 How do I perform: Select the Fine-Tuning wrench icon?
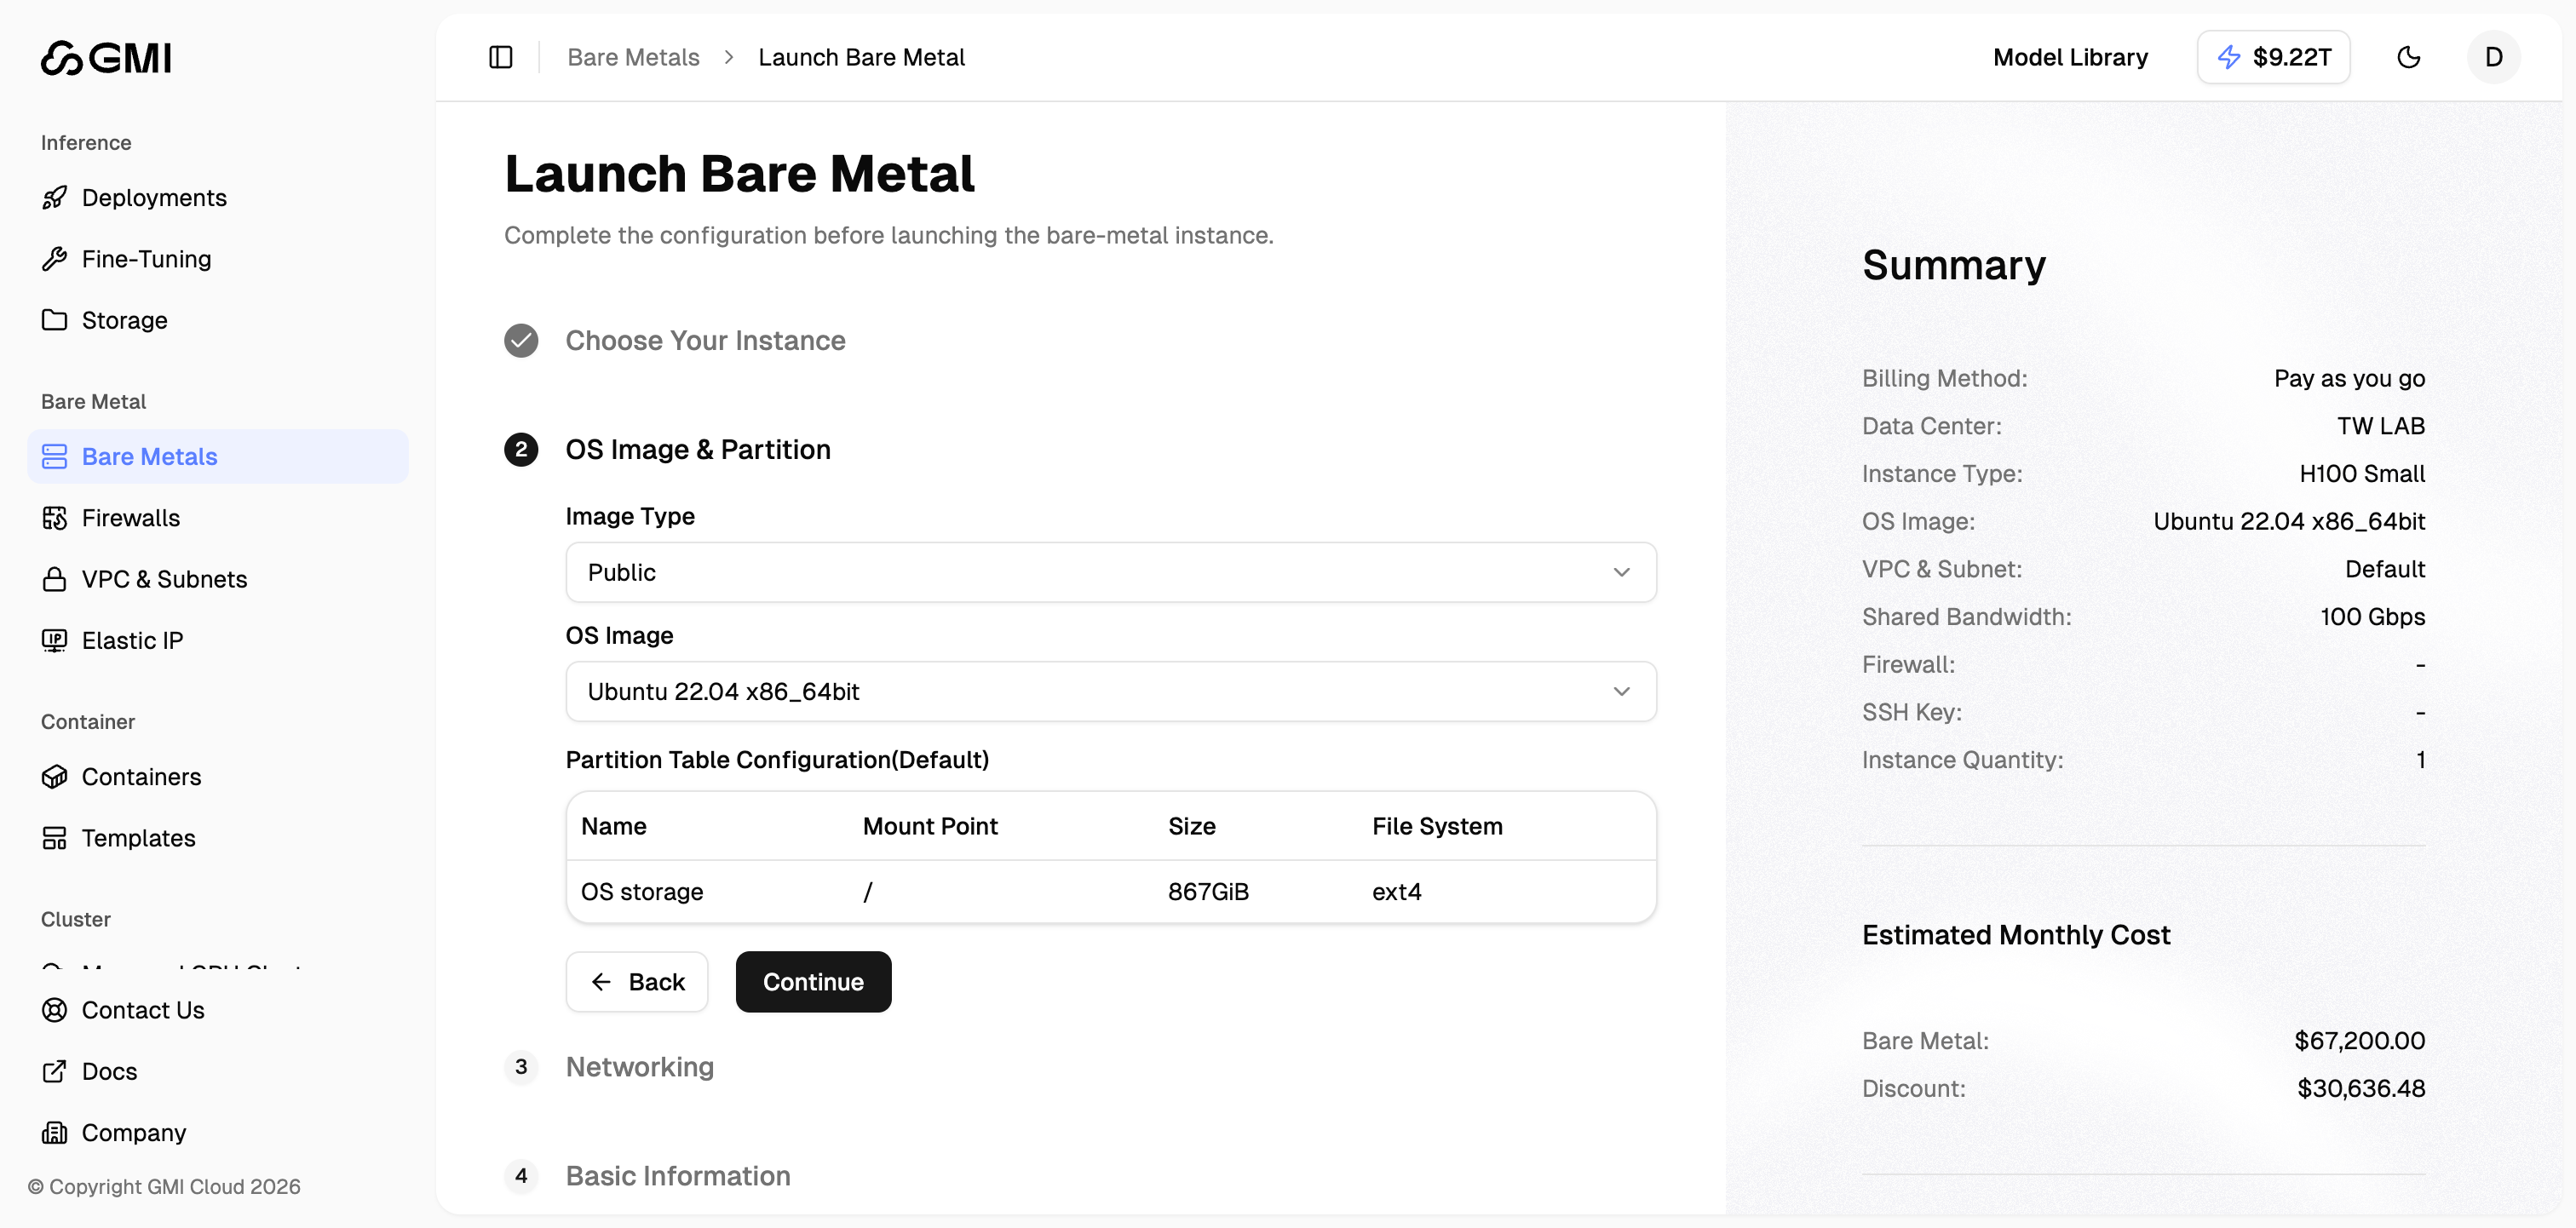(x=57, y=259)
